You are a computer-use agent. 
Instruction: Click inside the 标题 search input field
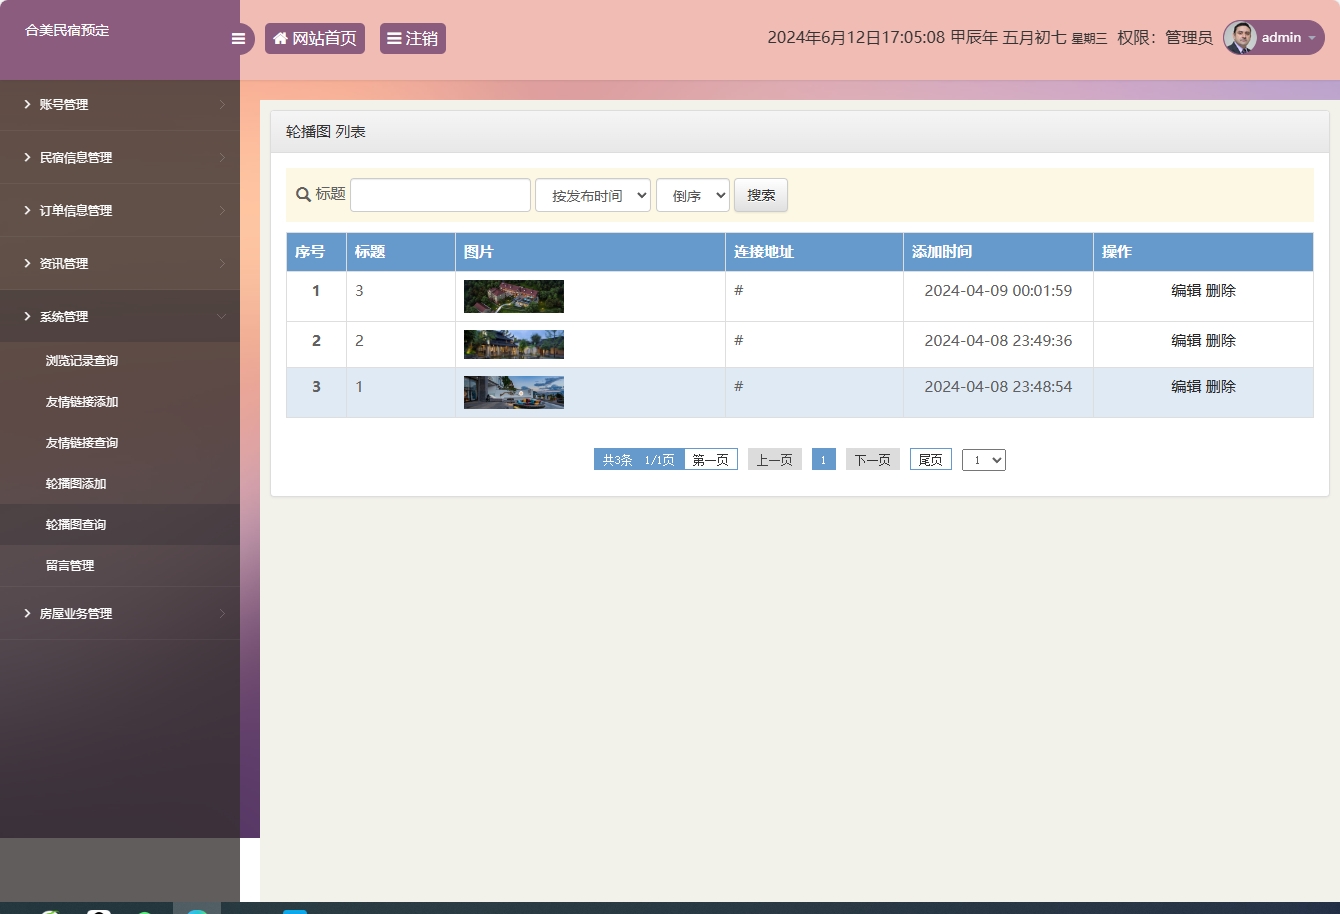click(x=440, y=194)
